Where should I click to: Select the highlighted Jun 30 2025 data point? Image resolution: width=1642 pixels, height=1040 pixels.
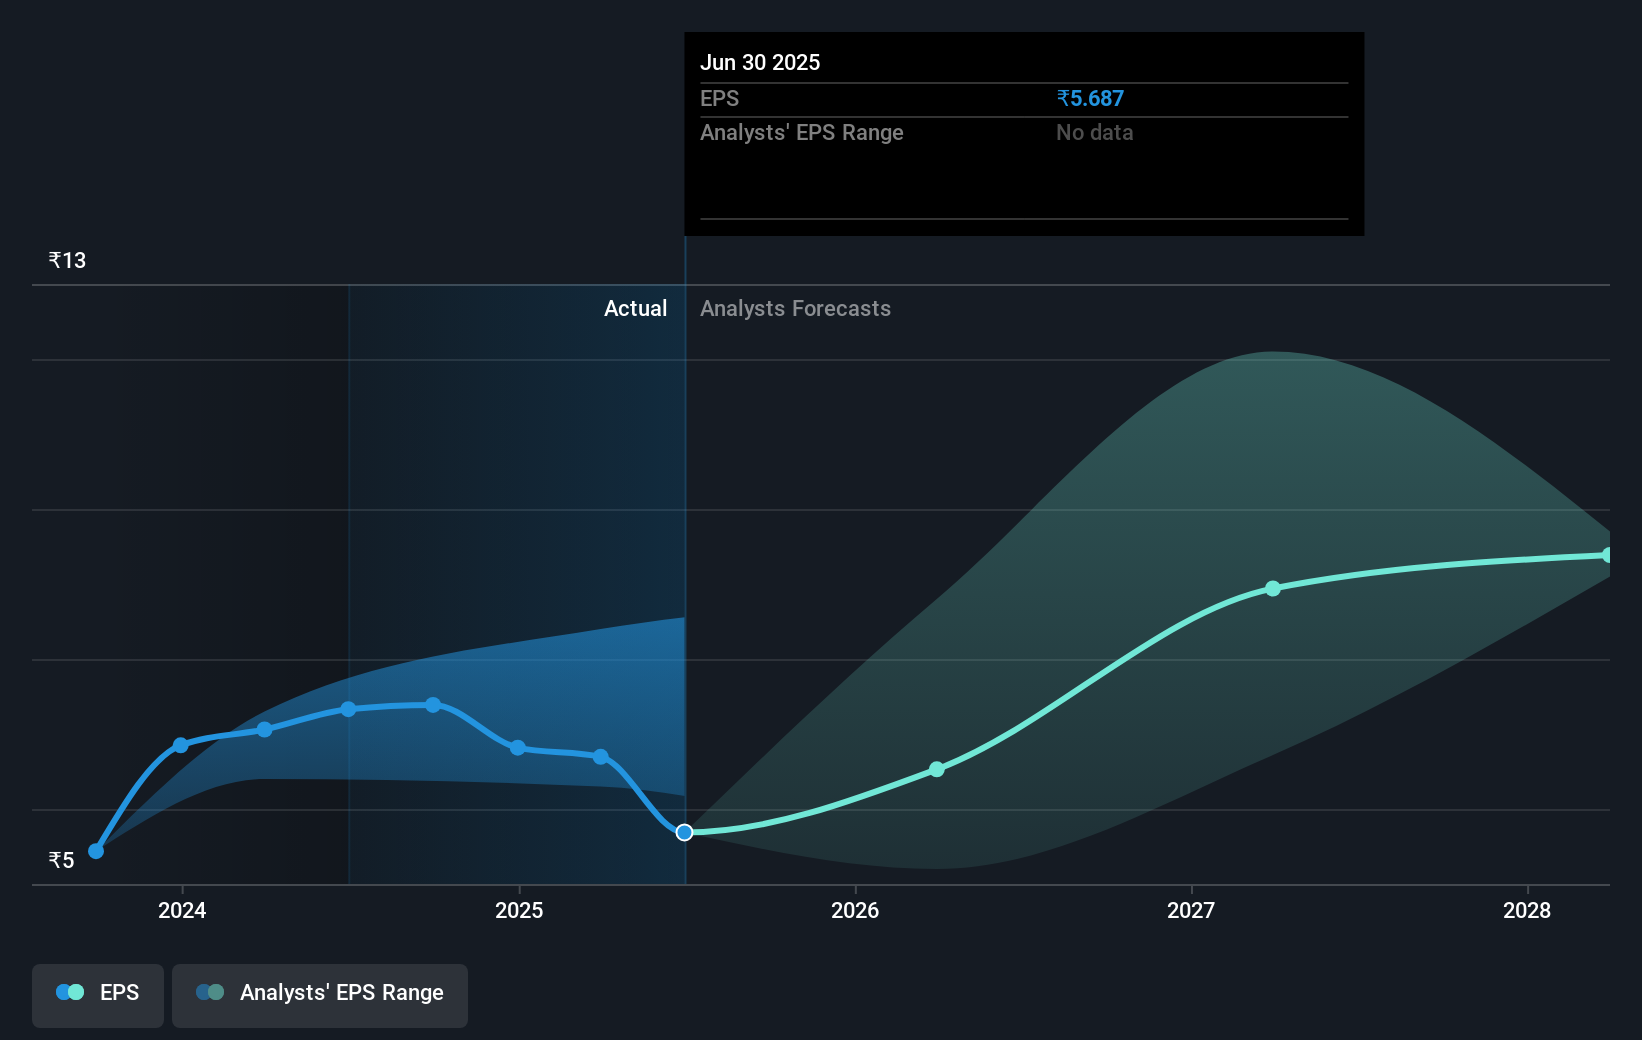(684, 832)
